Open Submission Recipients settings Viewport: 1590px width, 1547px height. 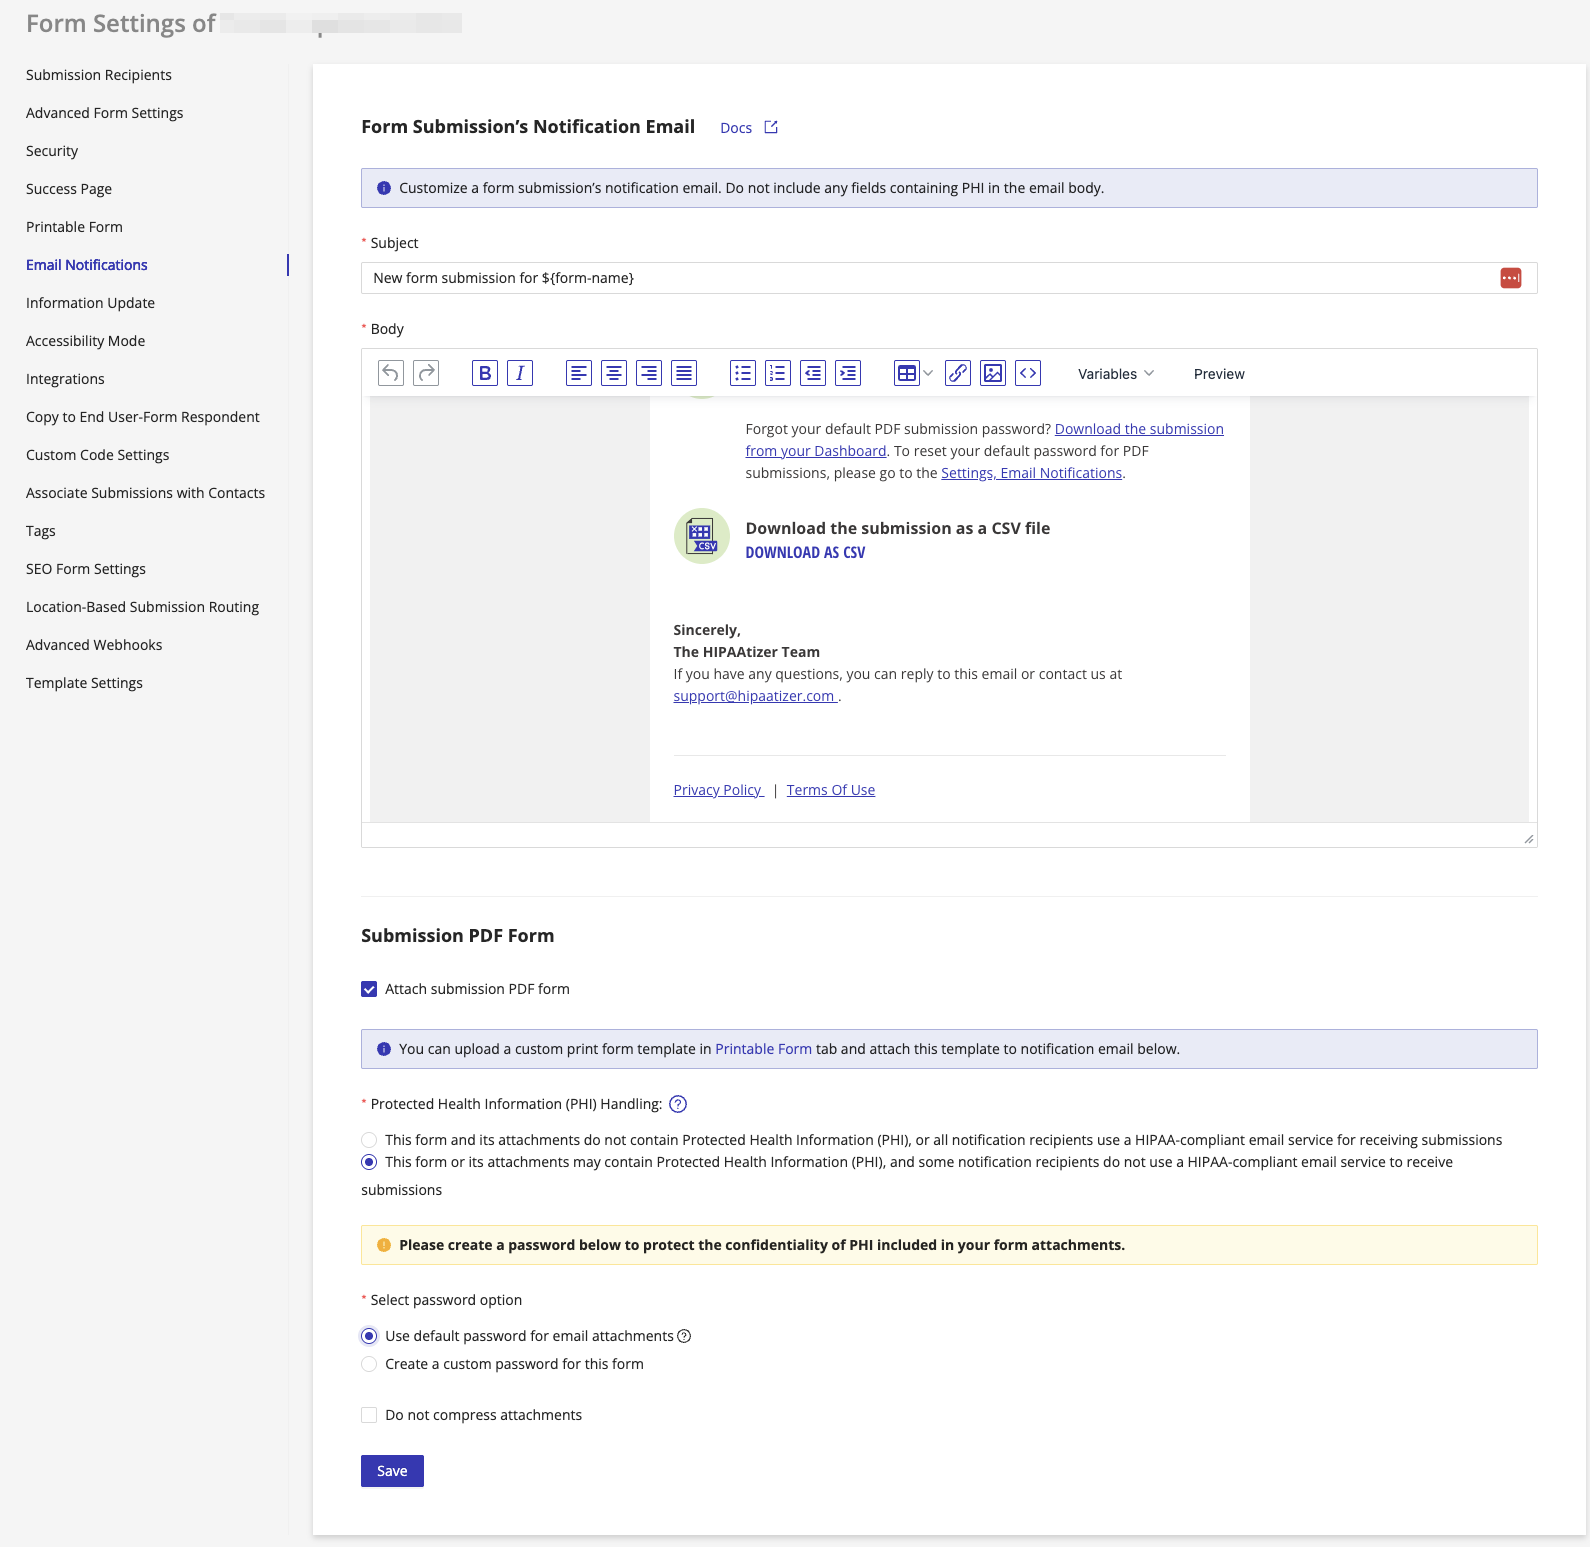[x=99, y=75]
